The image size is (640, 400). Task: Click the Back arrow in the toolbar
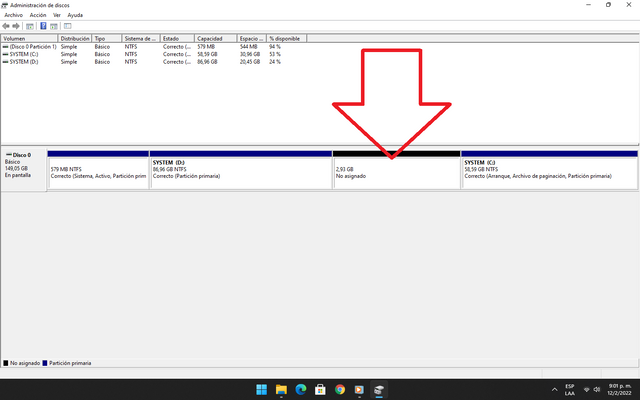pos(6,26)
